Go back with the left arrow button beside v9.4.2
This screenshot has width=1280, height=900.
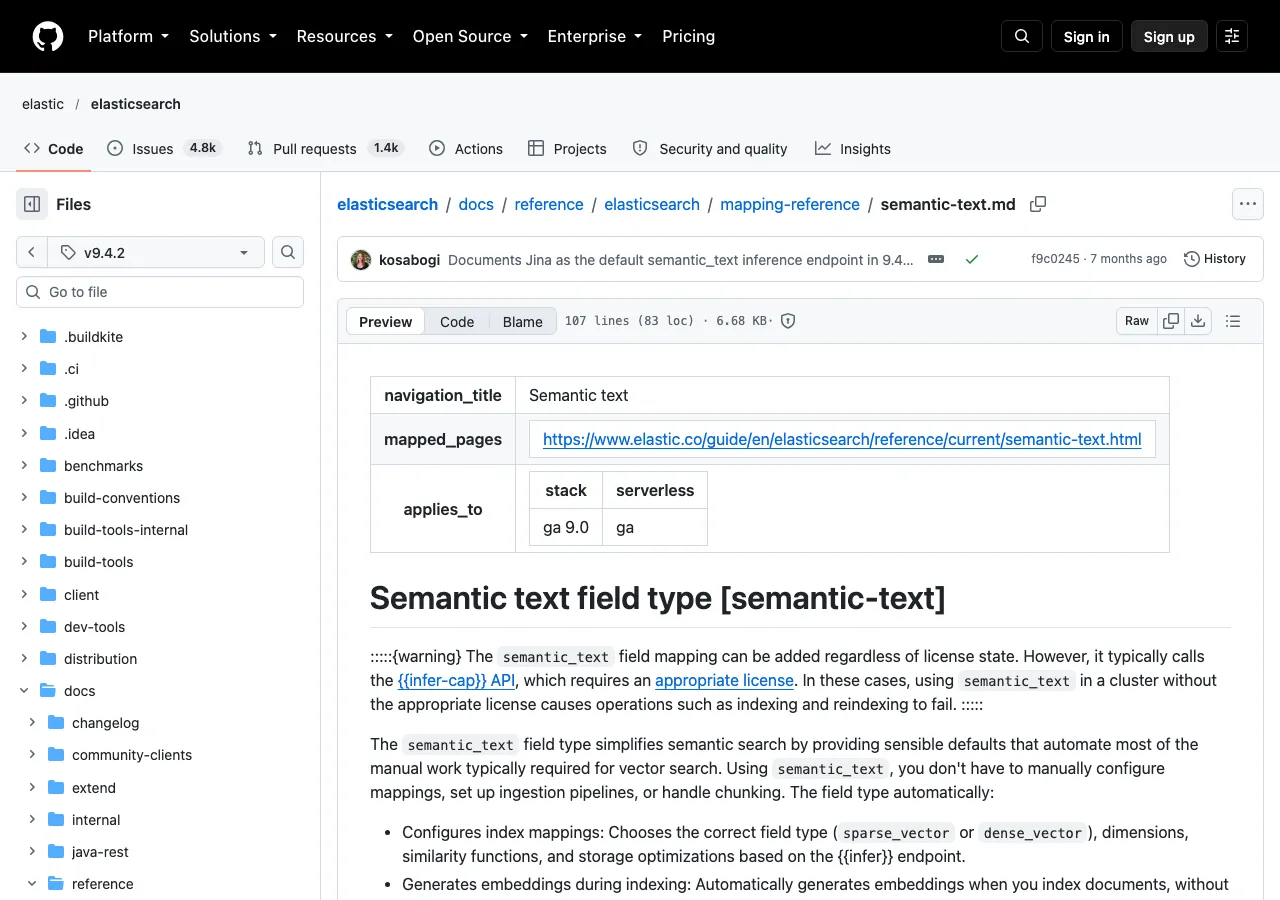(32, 253)
